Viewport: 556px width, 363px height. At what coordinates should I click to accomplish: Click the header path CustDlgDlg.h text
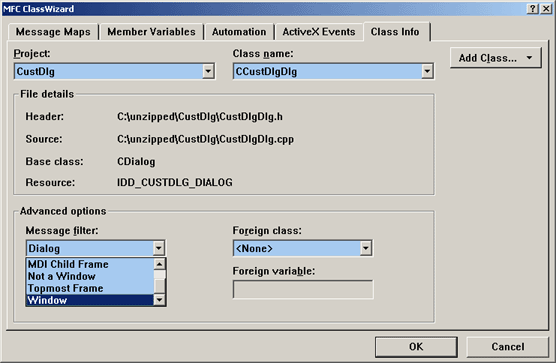tap(200, 117)
